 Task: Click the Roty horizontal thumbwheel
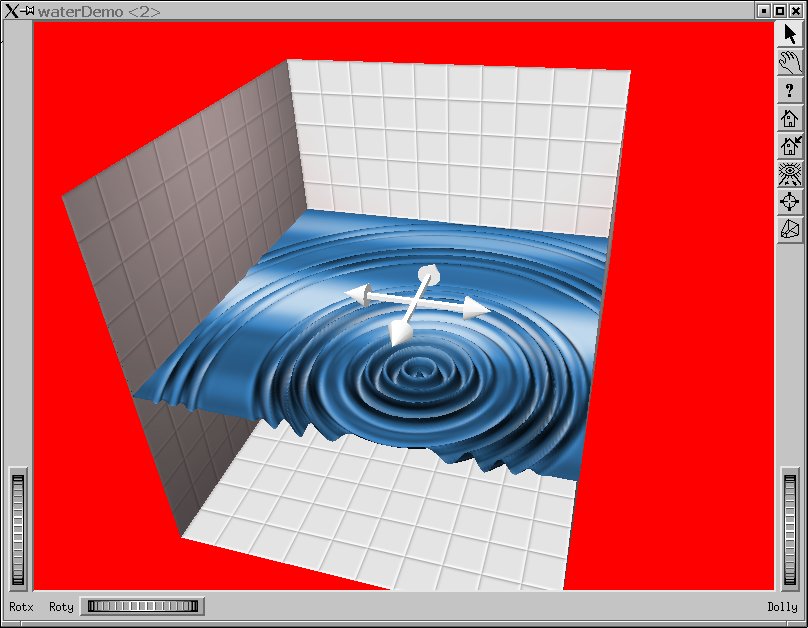tap(143, 606)
